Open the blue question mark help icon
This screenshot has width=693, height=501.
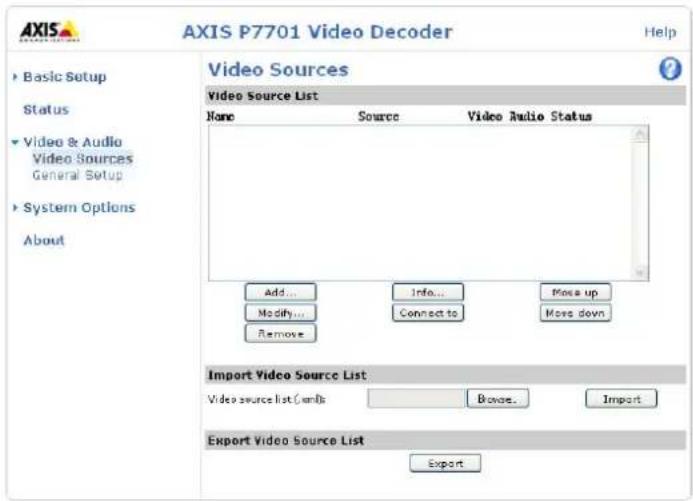[x=670, y=69]
